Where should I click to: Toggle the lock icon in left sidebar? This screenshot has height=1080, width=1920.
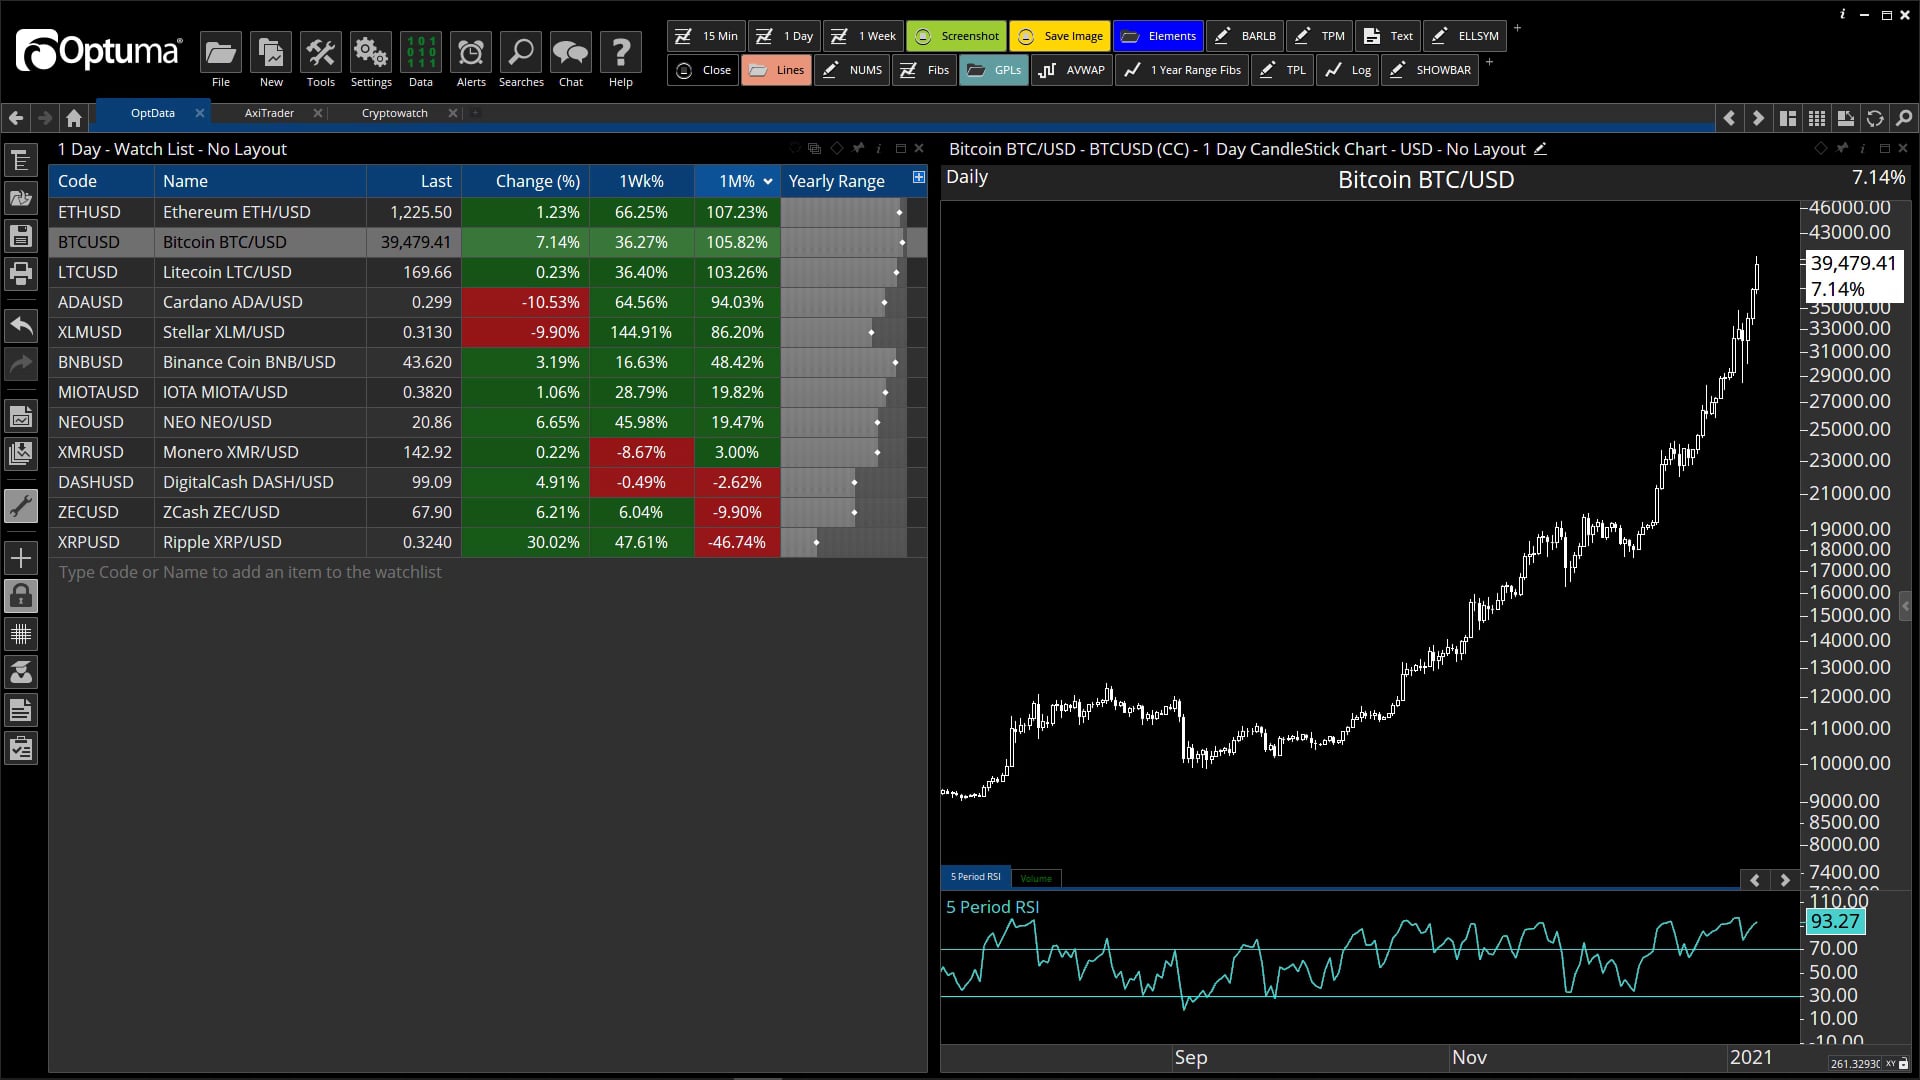click(21, 596)
